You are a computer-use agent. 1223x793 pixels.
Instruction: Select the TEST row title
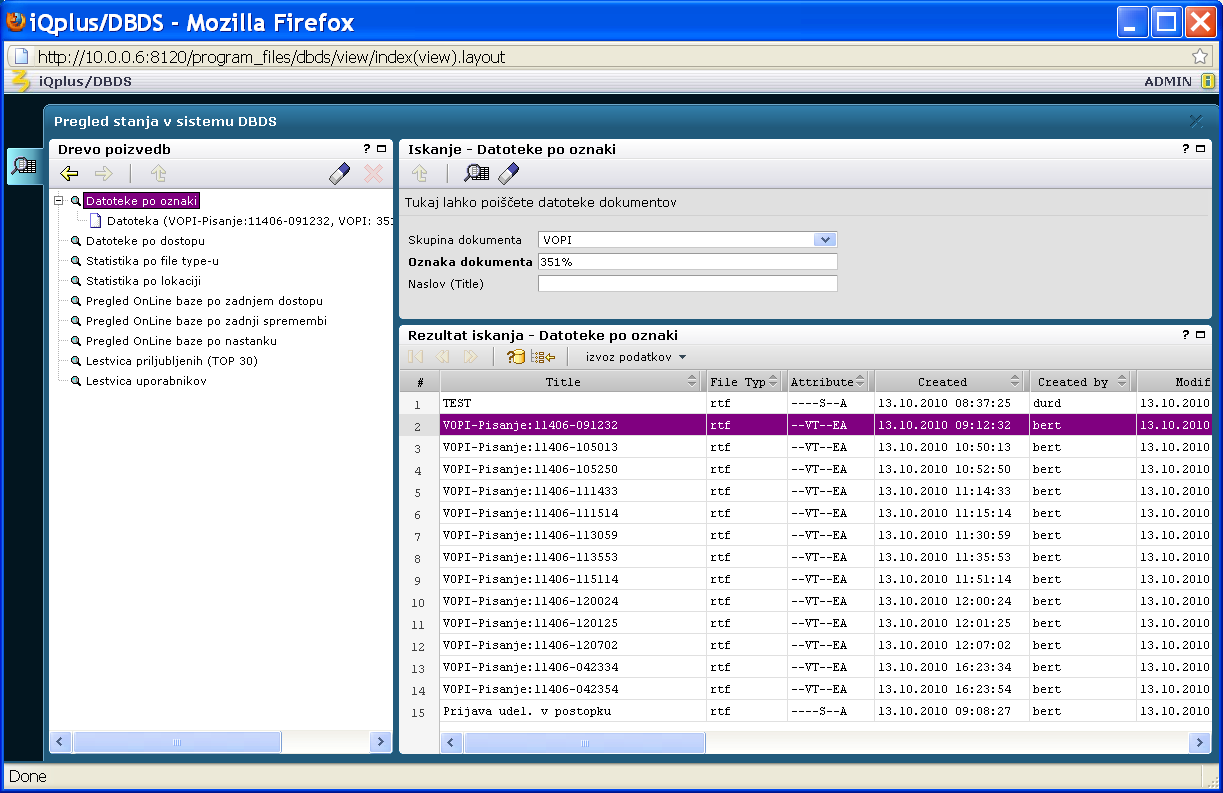pos(457,403)
